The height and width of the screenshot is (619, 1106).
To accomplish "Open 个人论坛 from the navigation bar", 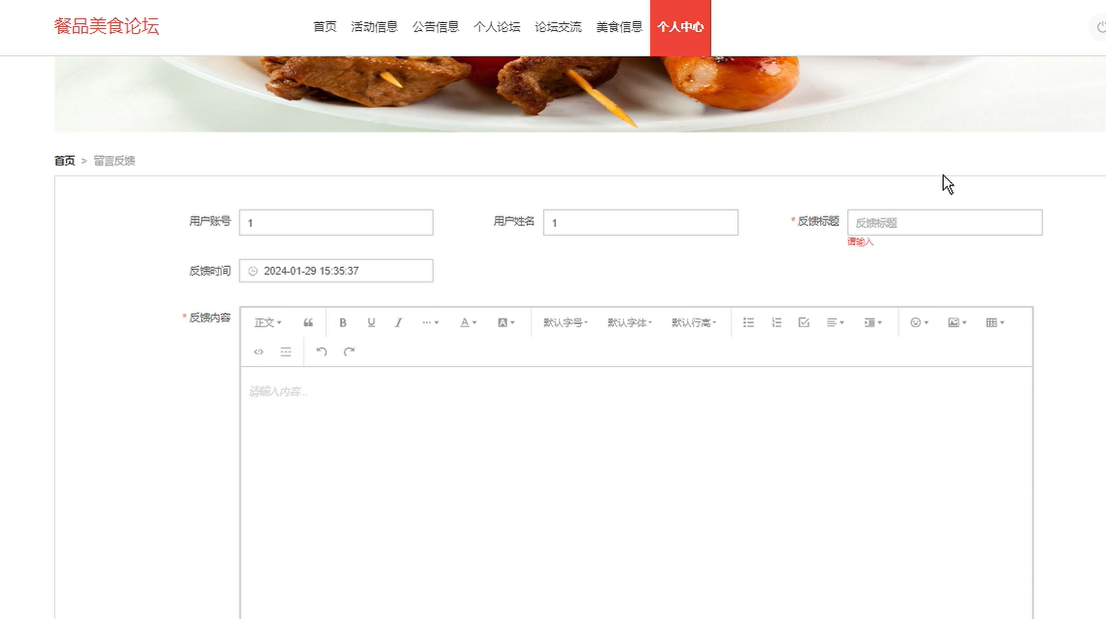I will [x=497, y=27].
